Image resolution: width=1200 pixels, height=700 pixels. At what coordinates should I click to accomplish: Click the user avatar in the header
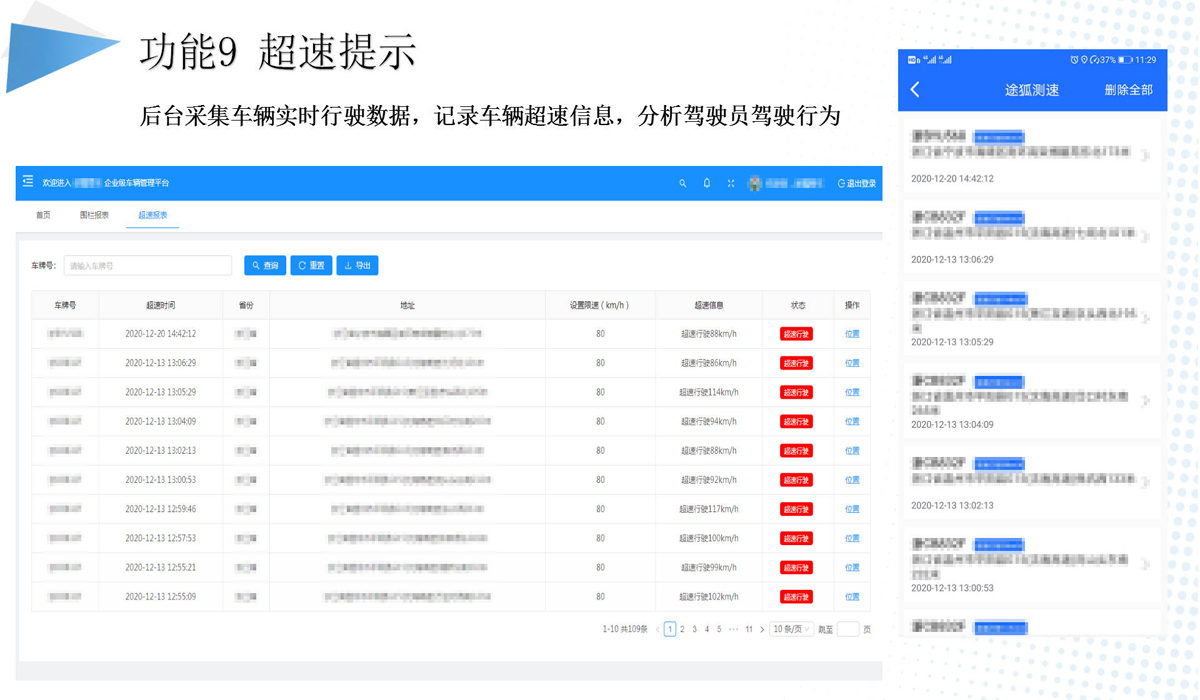pyautogui.click(x=756, y=184)
